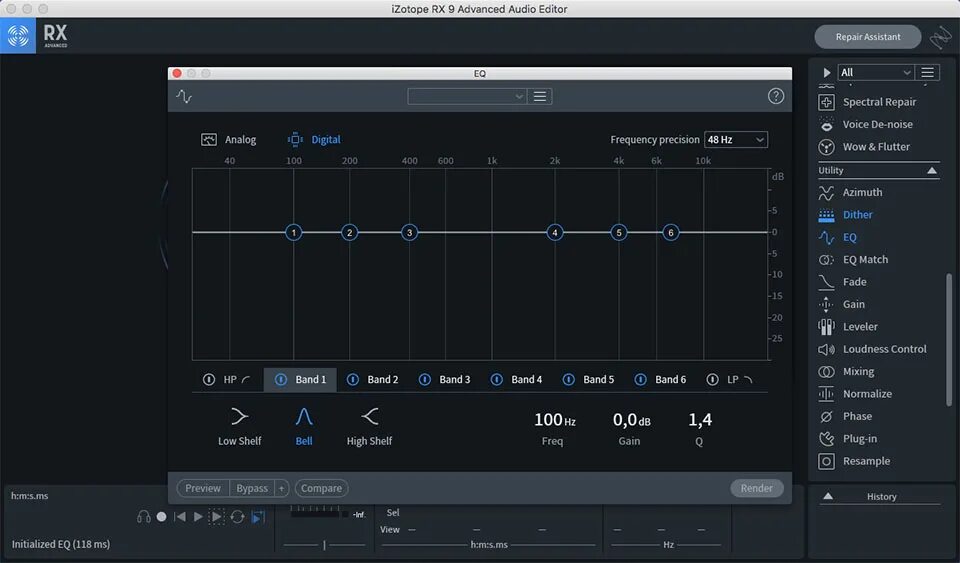
Task: Open the Gain utility
Action: coord(842,304)
